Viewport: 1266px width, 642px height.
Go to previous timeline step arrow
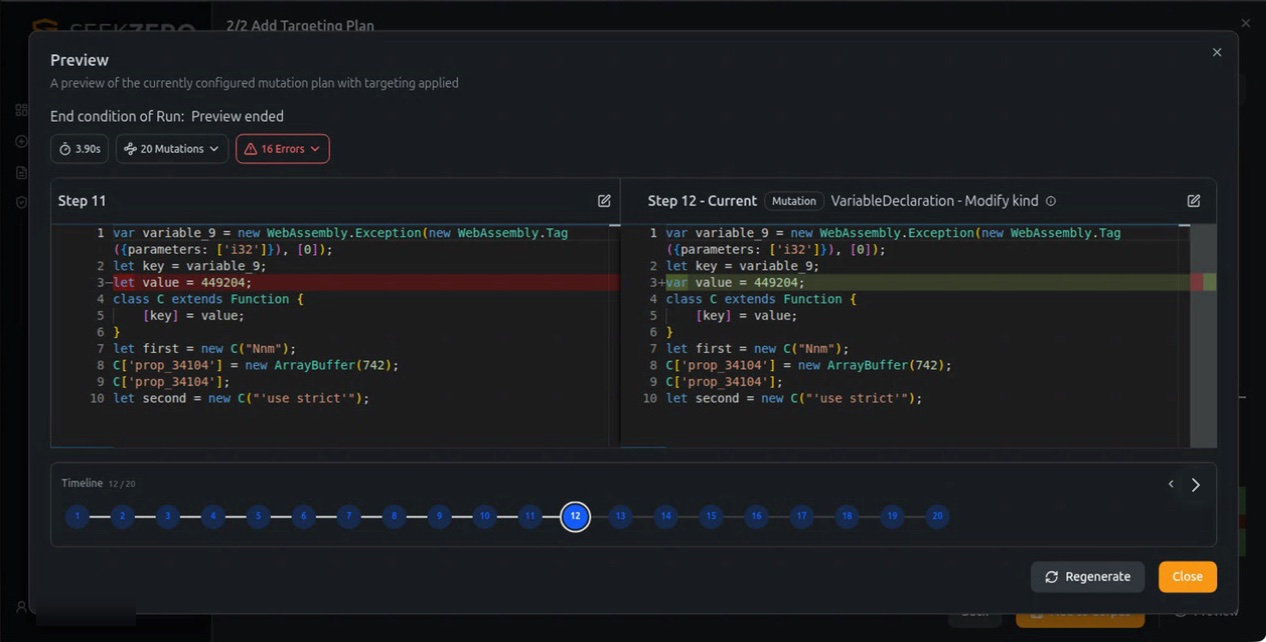tap(1171, 485)
